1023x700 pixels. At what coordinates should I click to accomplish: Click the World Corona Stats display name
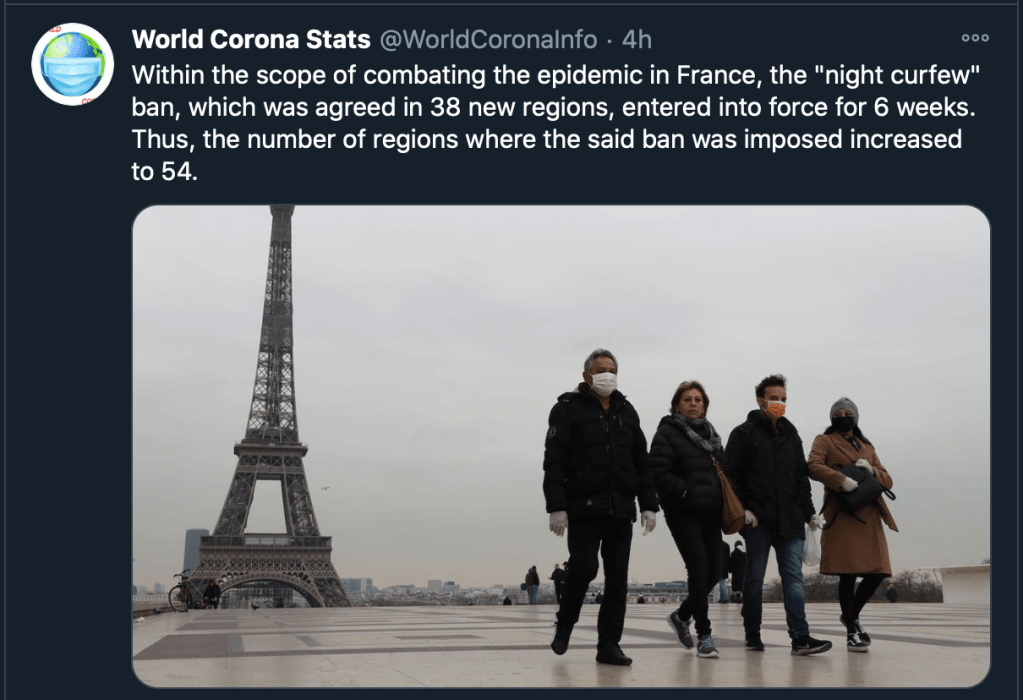[251, 39]
